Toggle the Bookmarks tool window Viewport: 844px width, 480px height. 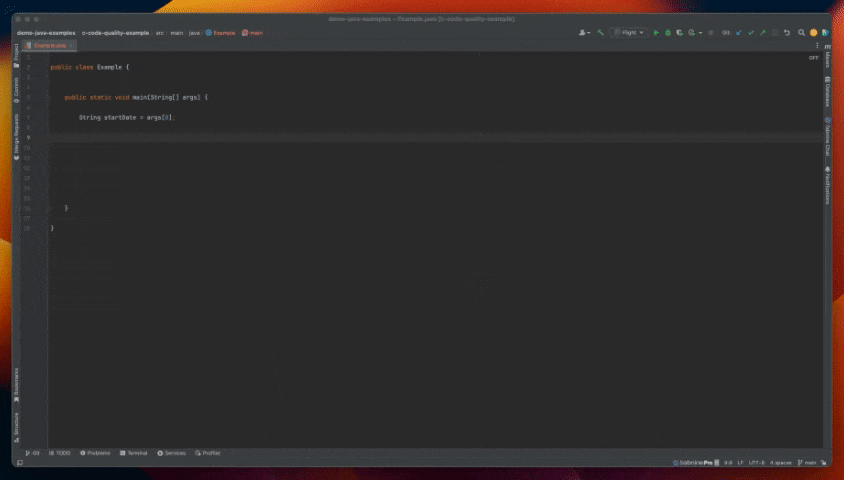(x=16, y=378)
